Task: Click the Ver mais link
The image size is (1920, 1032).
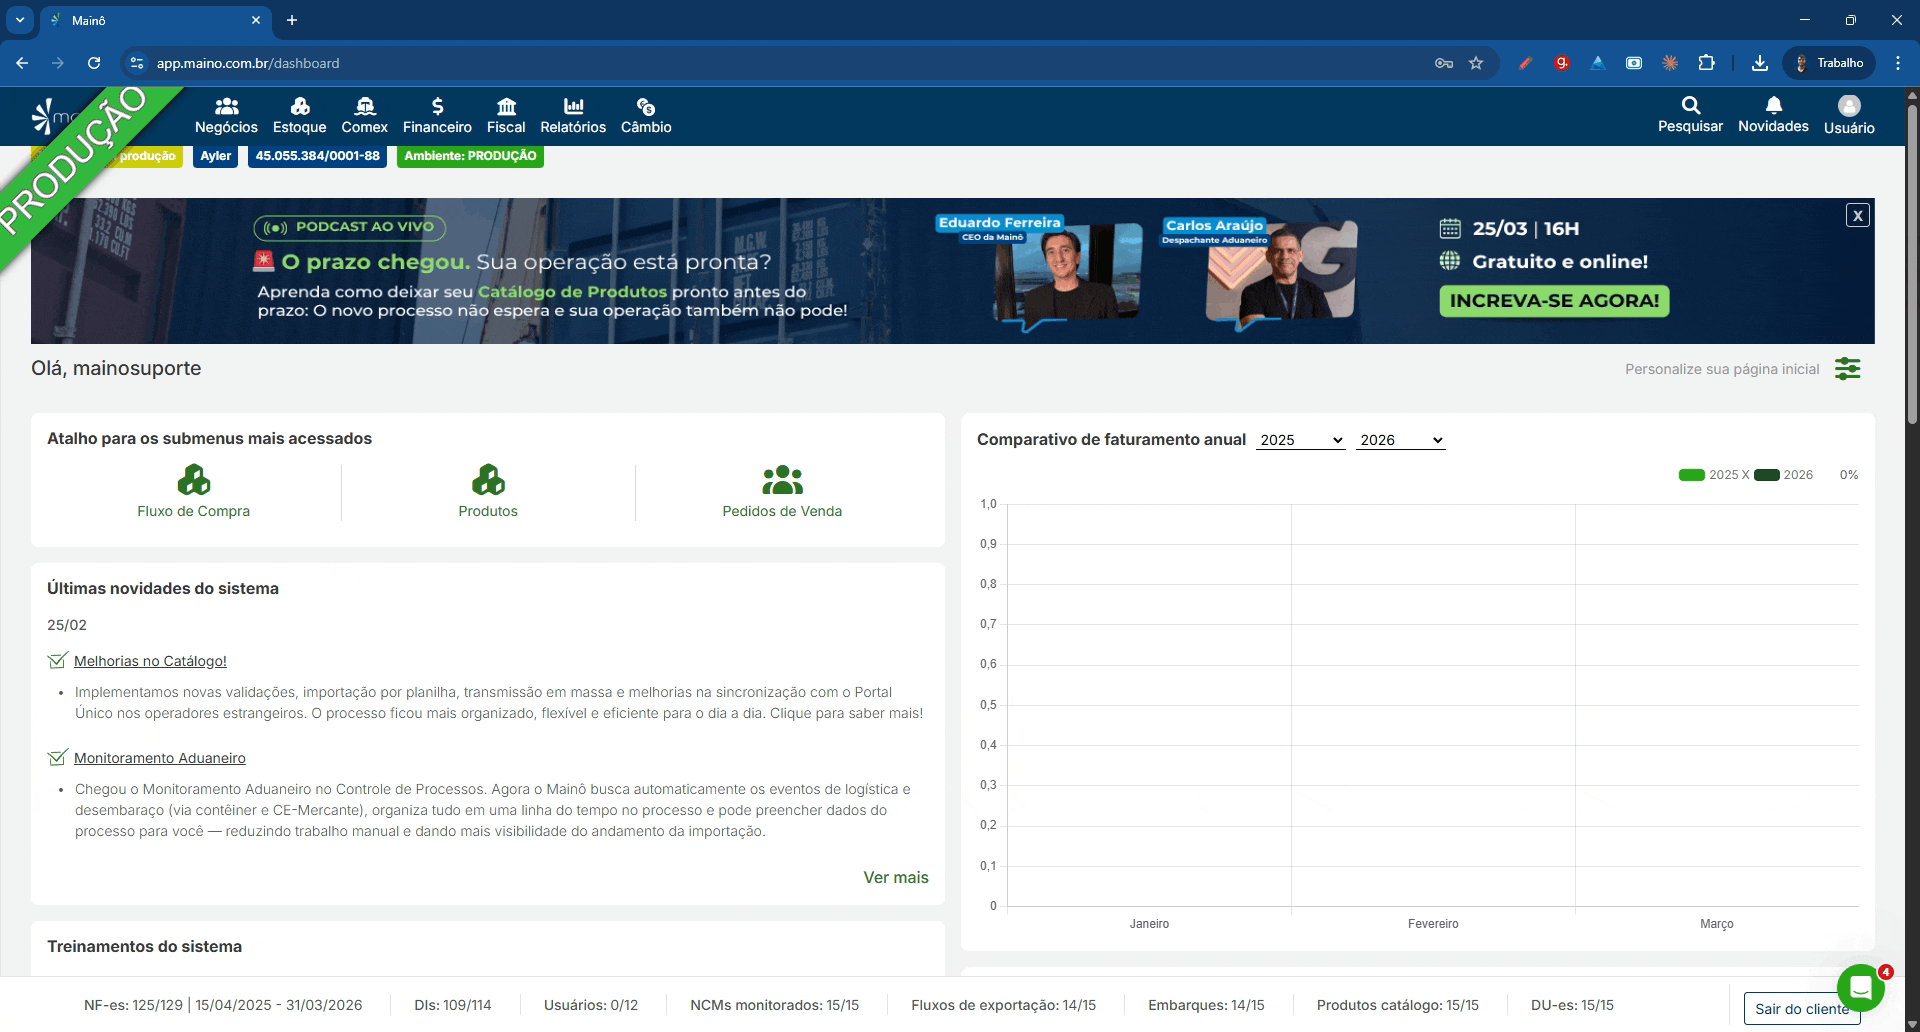Action: click(x=895, y=877)
